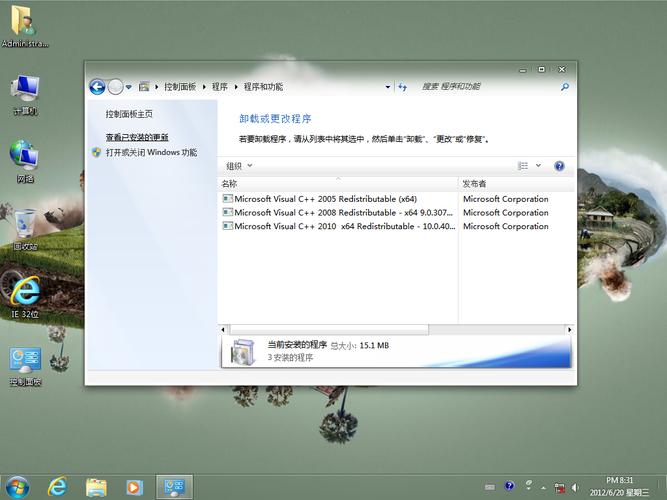Click the volume speaker tray icon

point(575,488)
